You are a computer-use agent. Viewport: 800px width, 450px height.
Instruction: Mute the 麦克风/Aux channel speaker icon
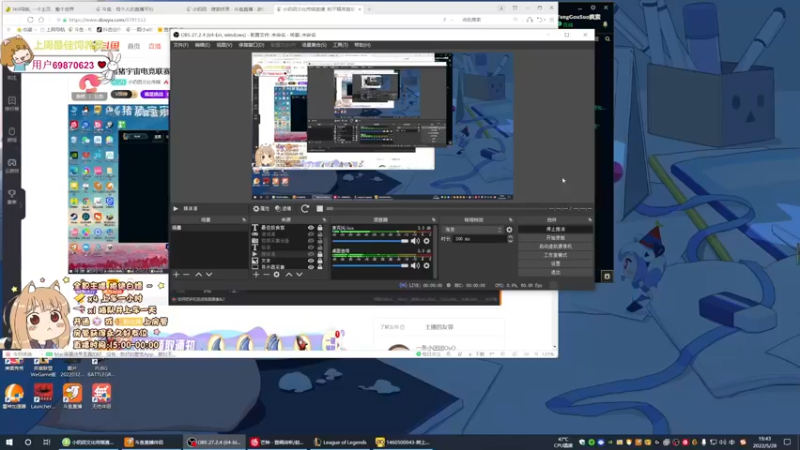coord(415,241)
